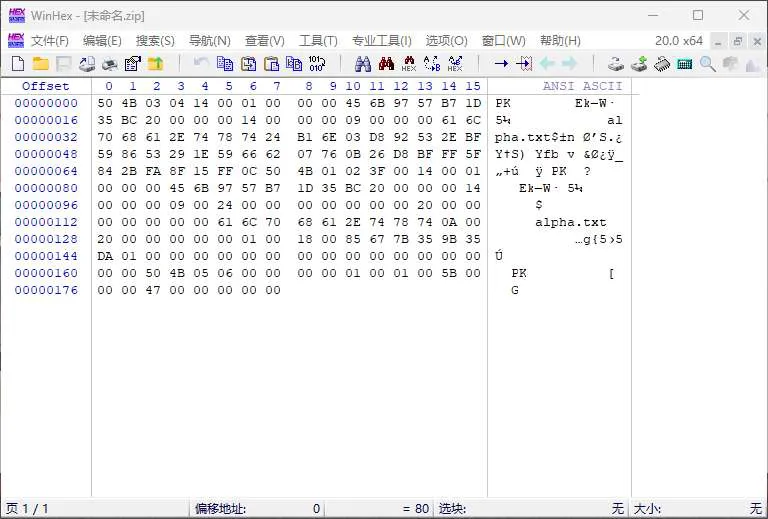Minimize the inner document window

[718, 42]
